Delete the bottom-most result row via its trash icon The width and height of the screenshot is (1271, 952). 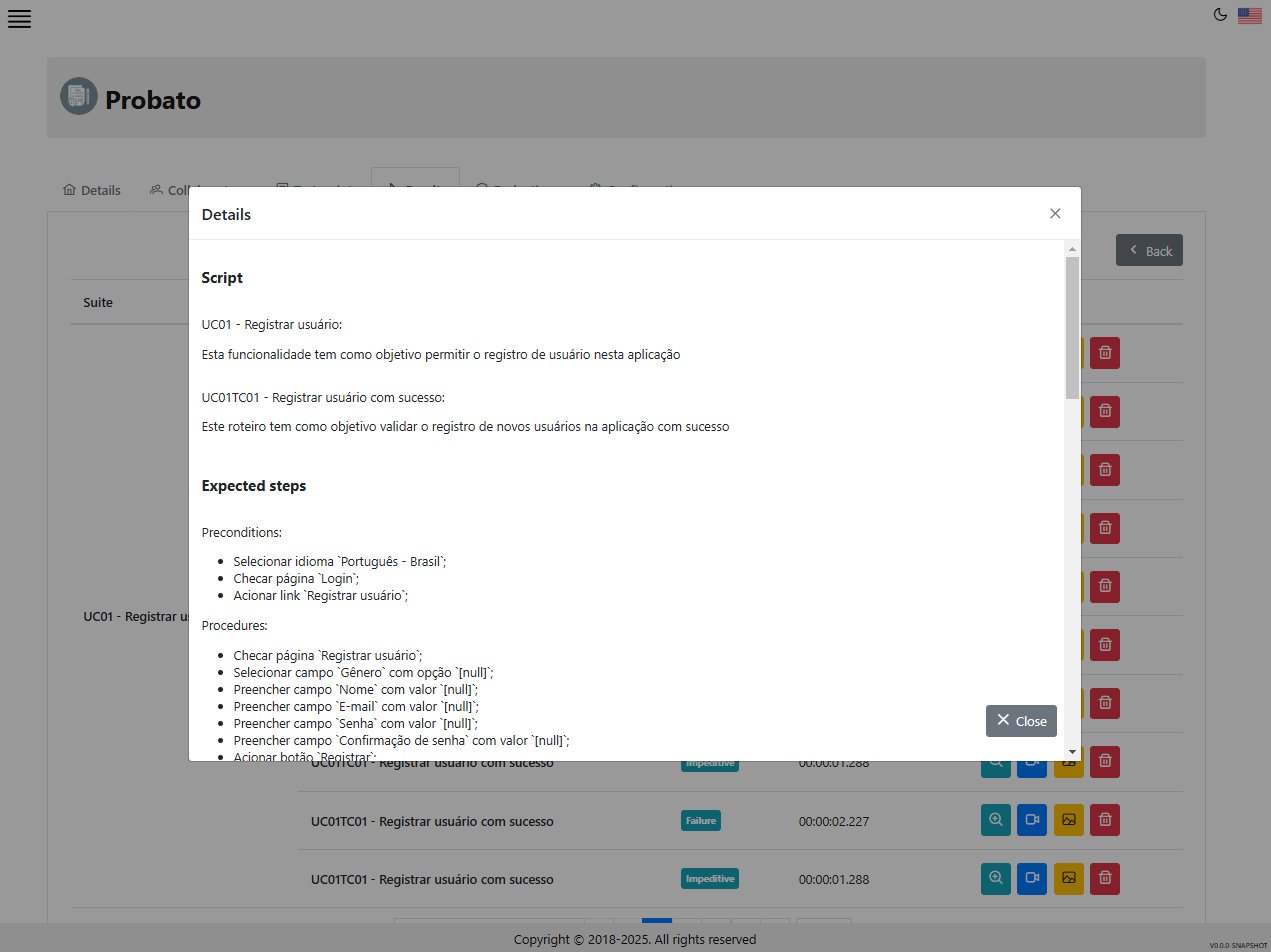click(1105, 878)
